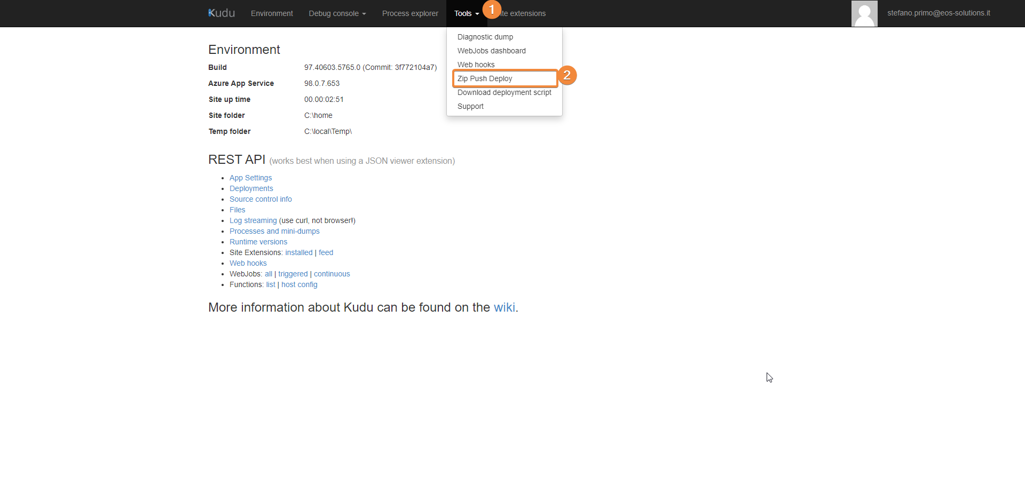Viewport: 1025px width, 500px height.
Task: Follow the Deployments REST link
Action: 251,189
